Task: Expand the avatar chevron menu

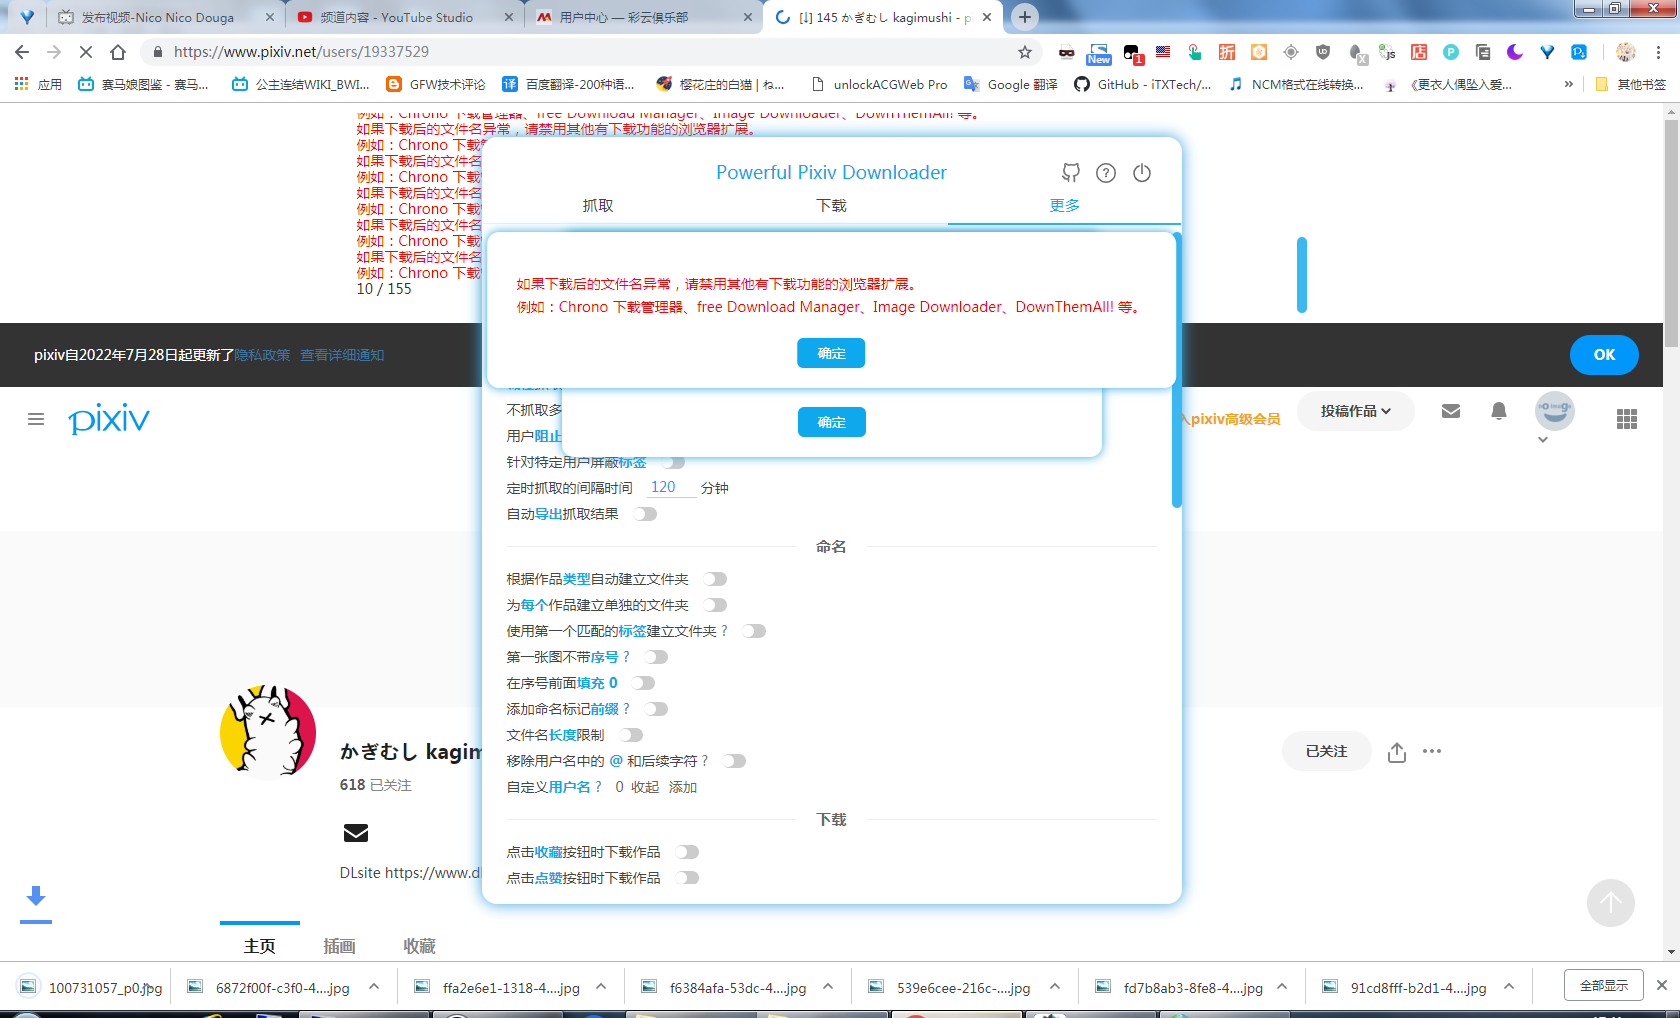Action: [x=1543, y=440]
